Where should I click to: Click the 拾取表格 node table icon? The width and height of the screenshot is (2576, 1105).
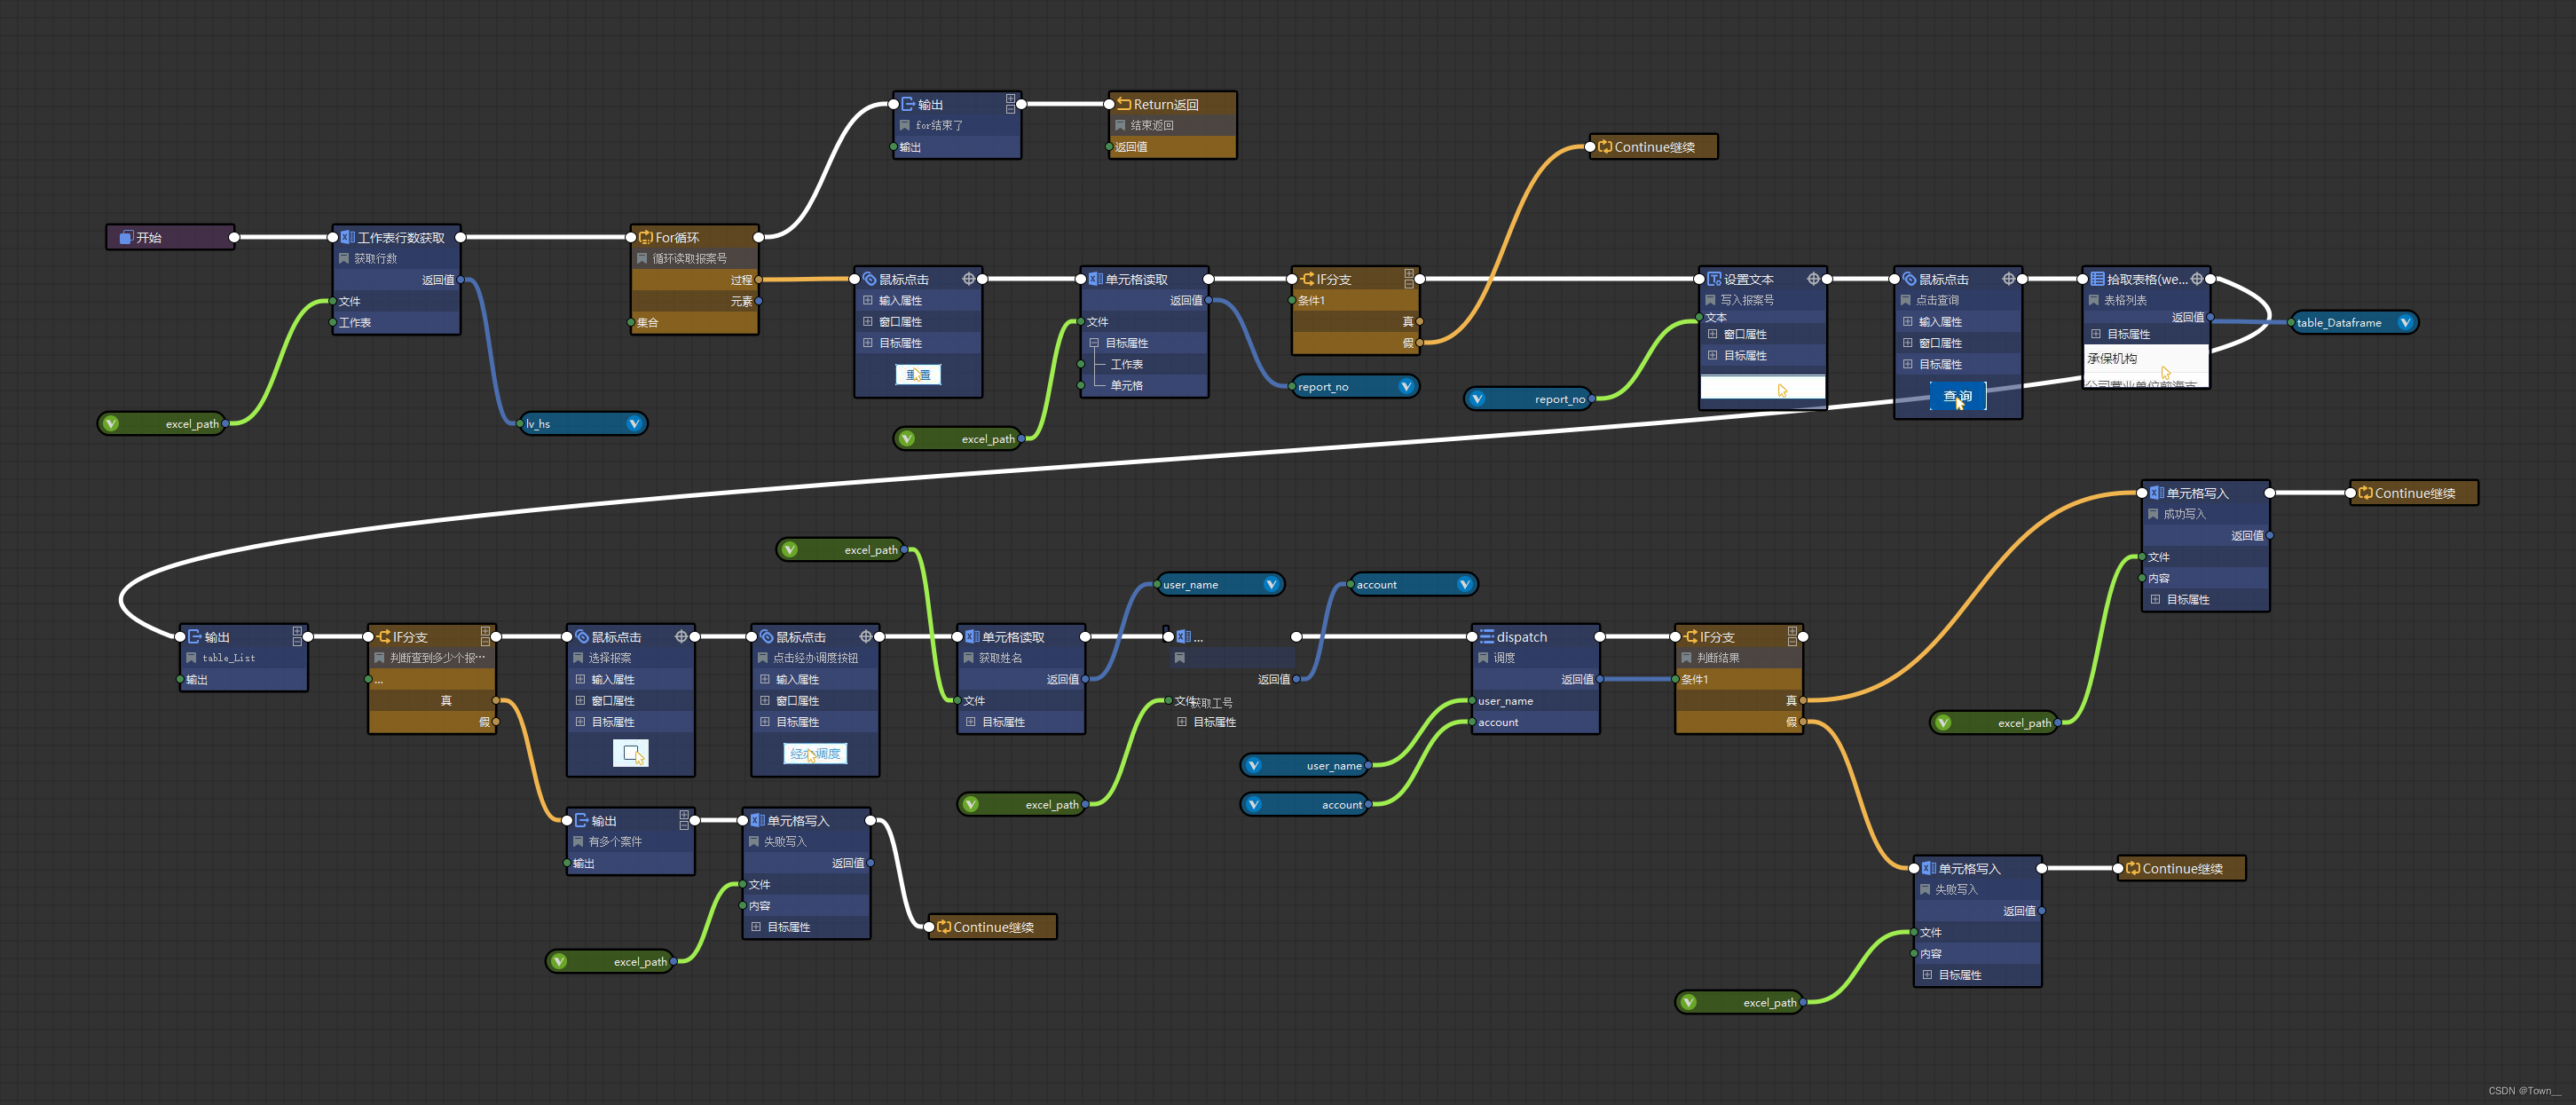2097,279
